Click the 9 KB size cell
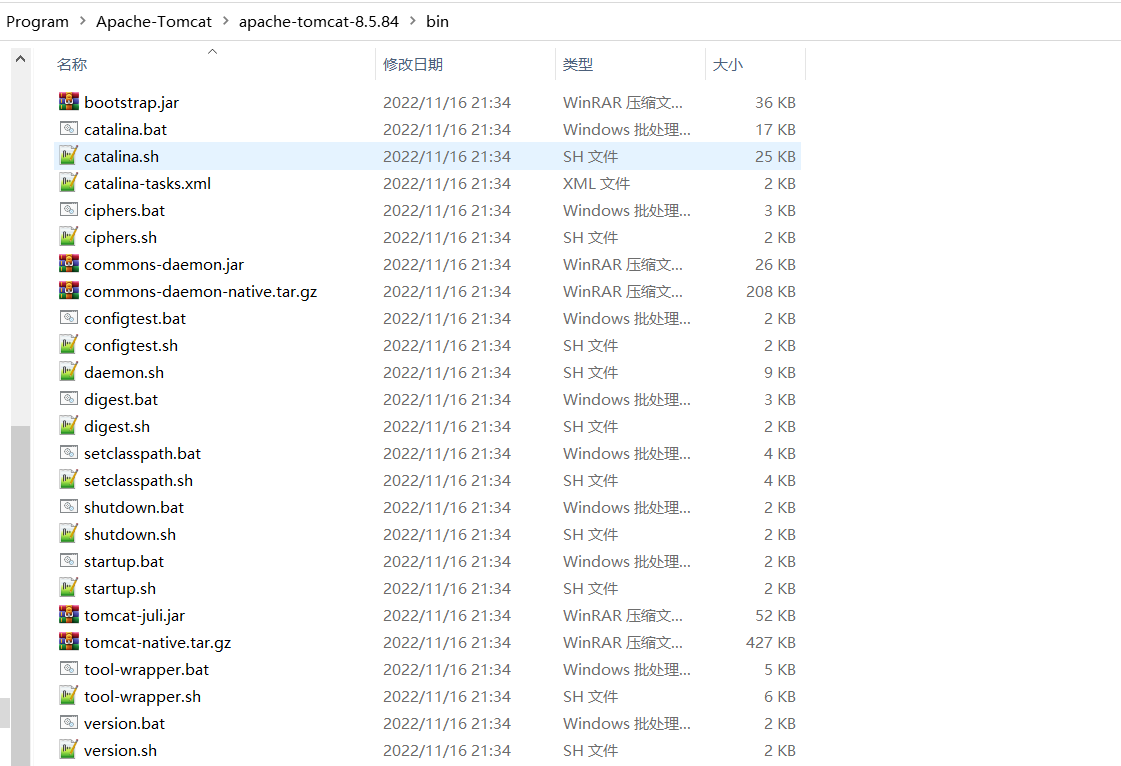This screenshot has height=766, width=1121. pos(780,373)
